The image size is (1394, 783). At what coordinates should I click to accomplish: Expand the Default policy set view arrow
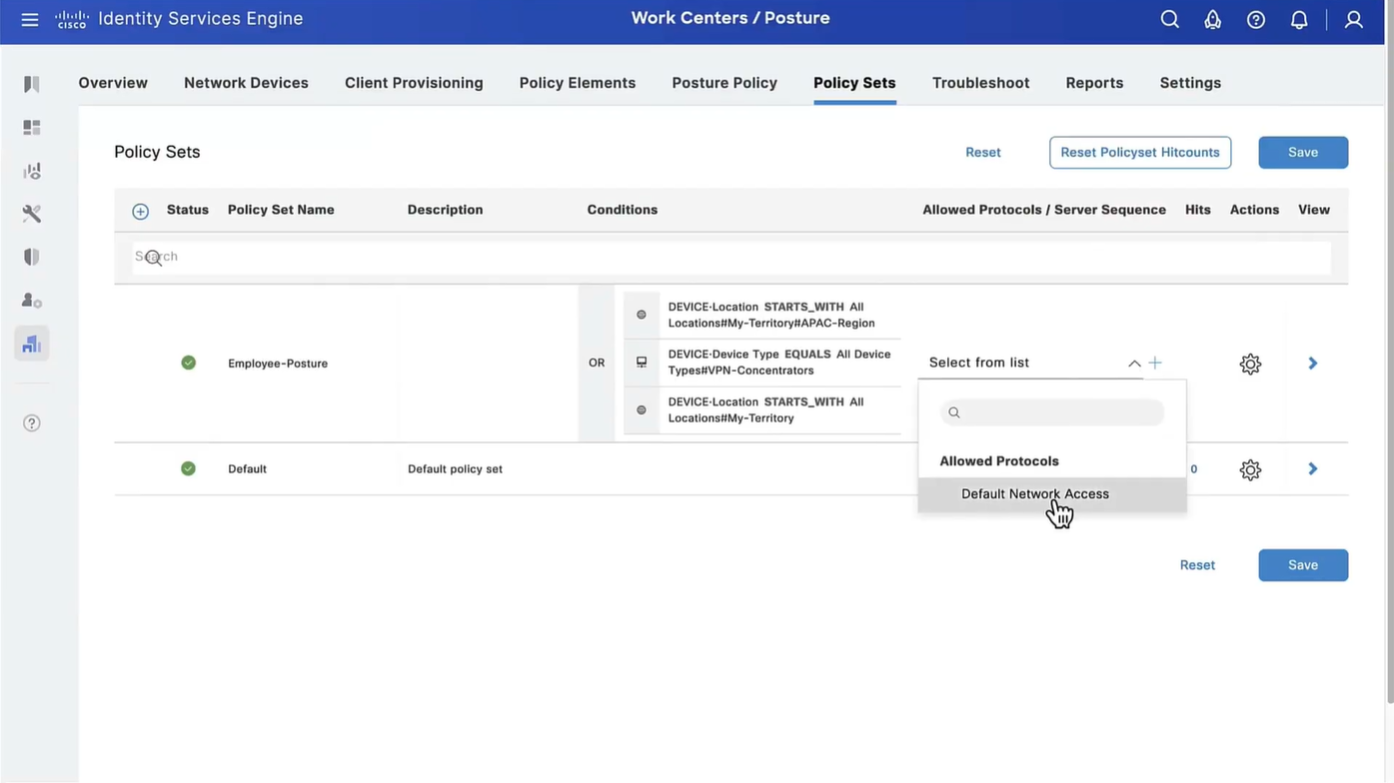pos(1313,469)
